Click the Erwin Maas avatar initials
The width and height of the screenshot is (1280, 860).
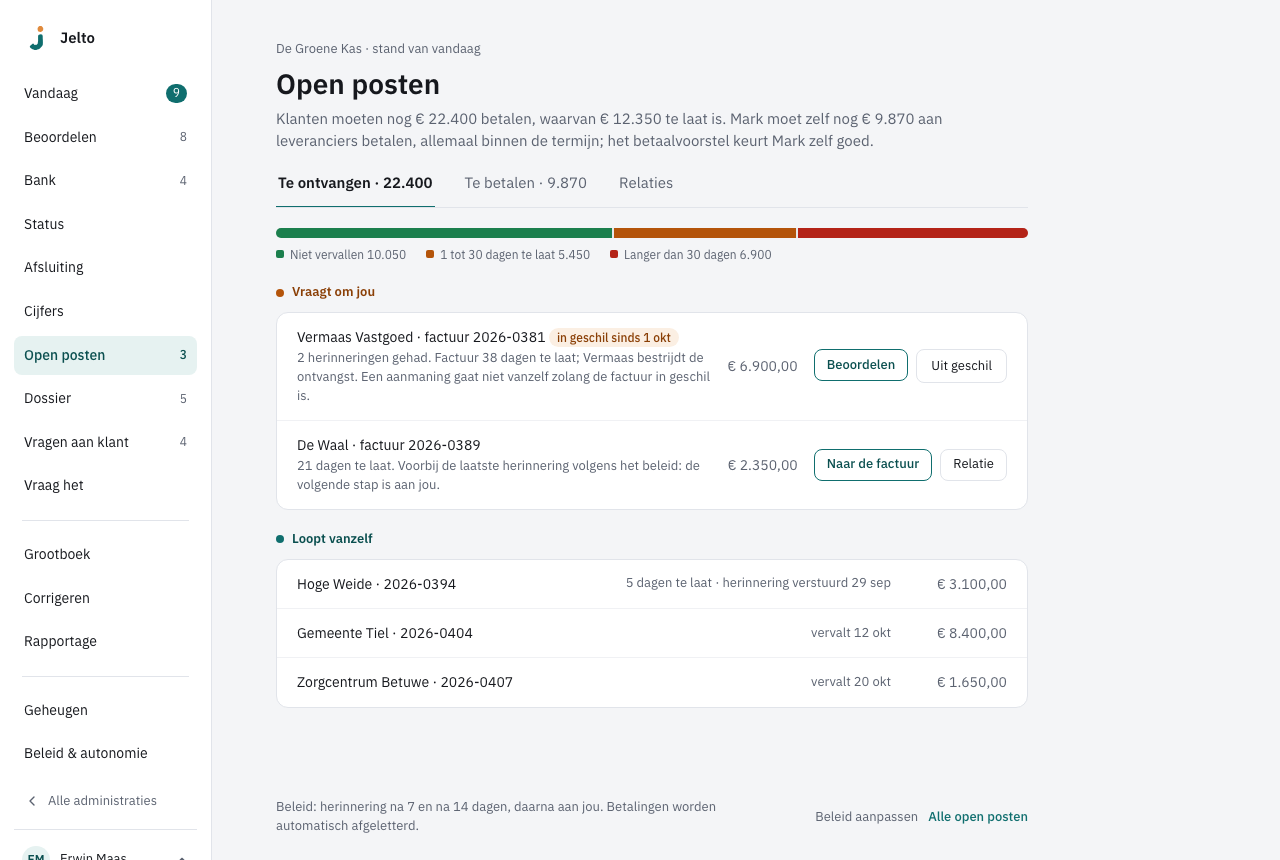(36, 856)
